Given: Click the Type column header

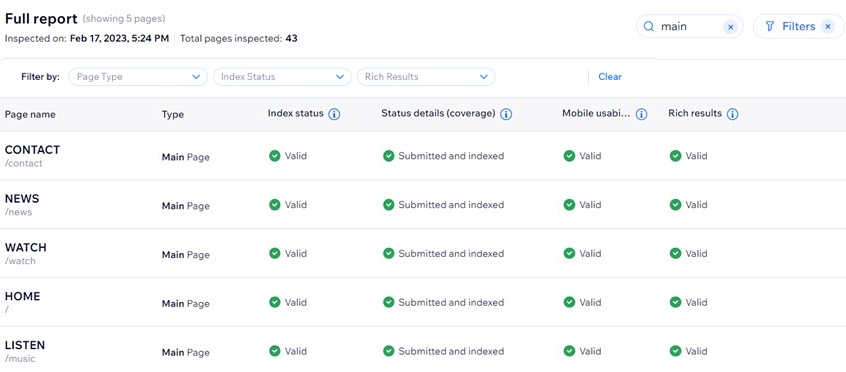Looking at the screenshot, I should [173, 114].
